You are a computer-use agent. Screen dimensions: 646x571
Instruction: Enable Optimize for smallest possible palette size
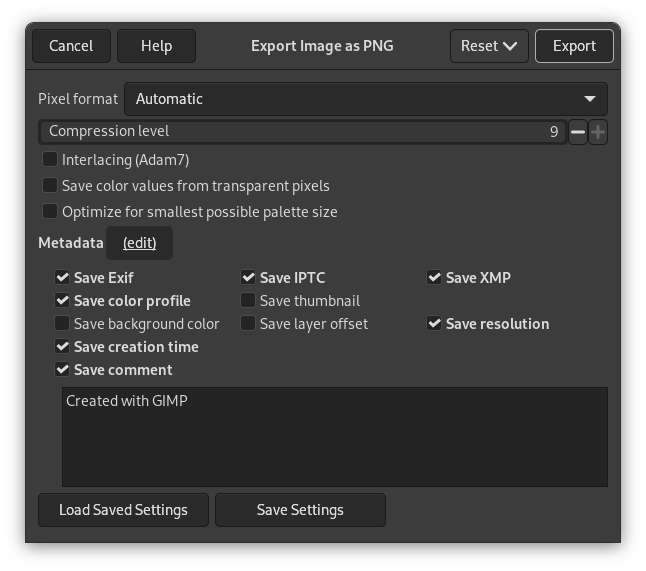[50, 212]
